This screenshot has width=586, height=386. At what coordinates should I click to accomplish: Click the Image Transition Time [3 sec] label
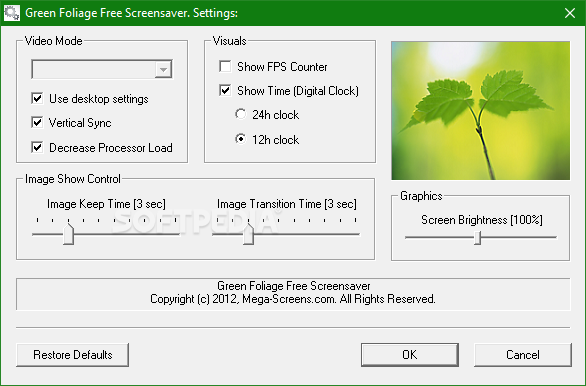click(287, 204)
